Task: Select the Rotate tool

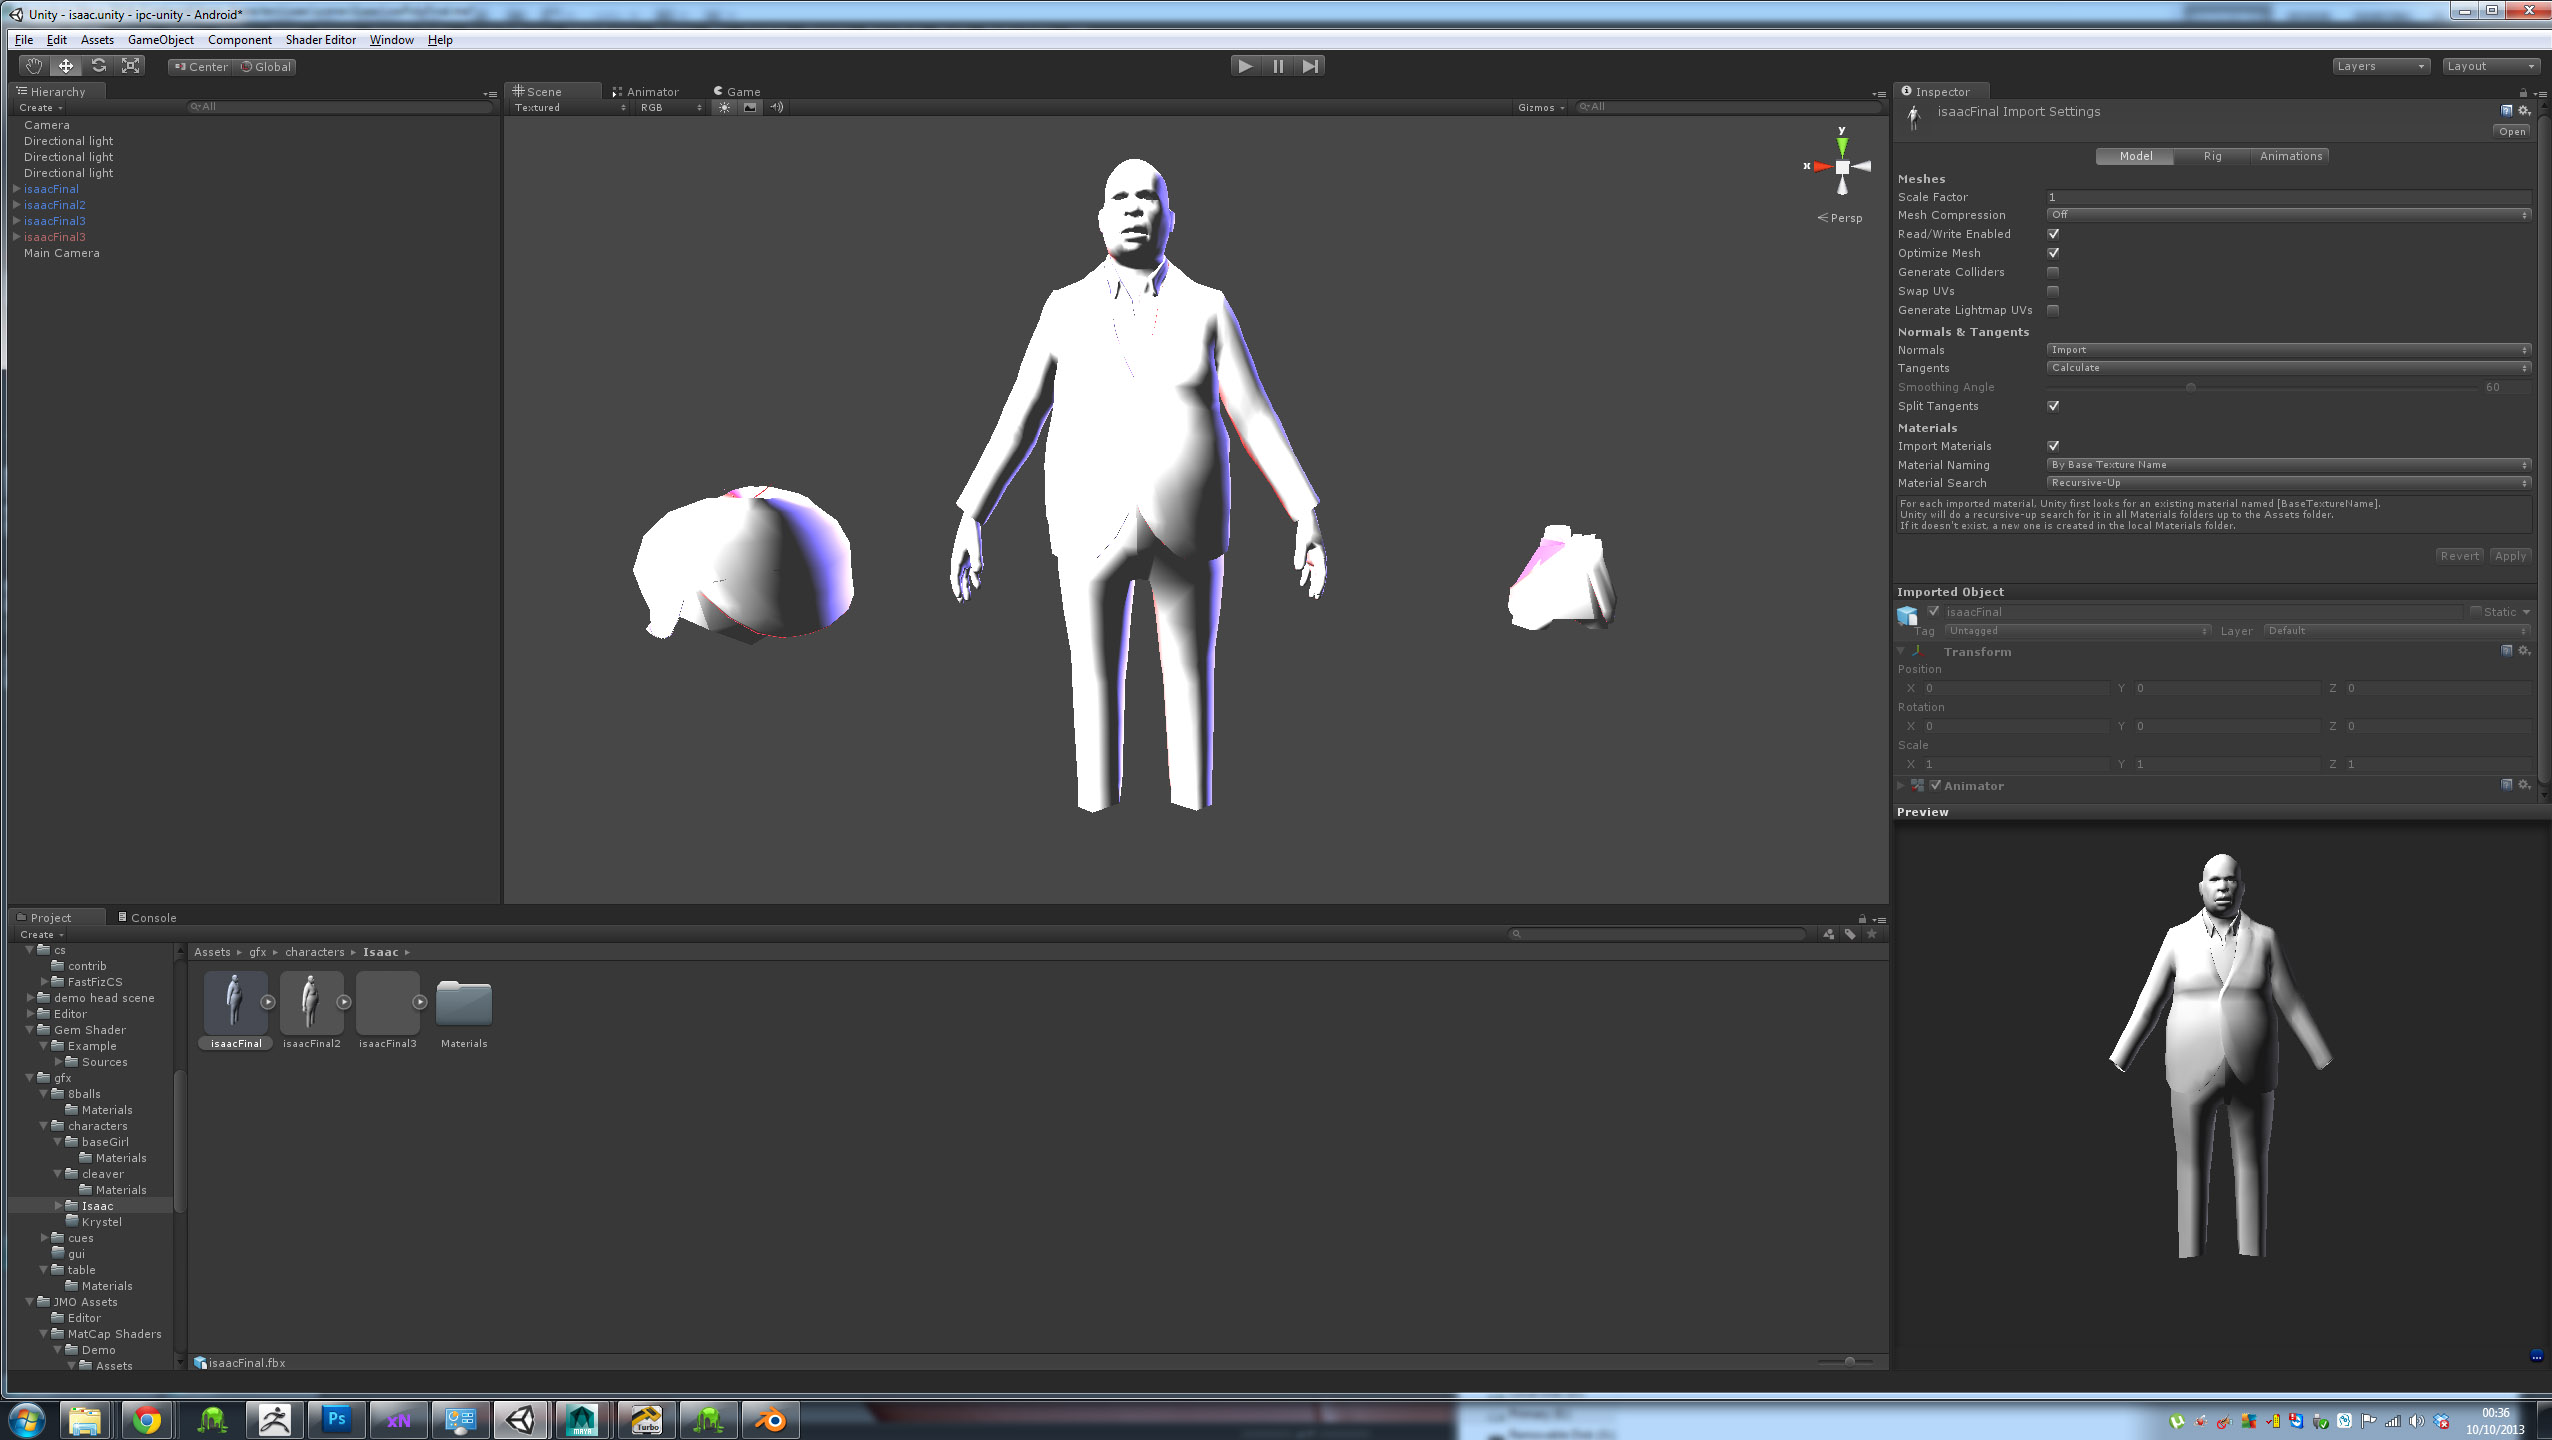Action: (x=99, y=65)
